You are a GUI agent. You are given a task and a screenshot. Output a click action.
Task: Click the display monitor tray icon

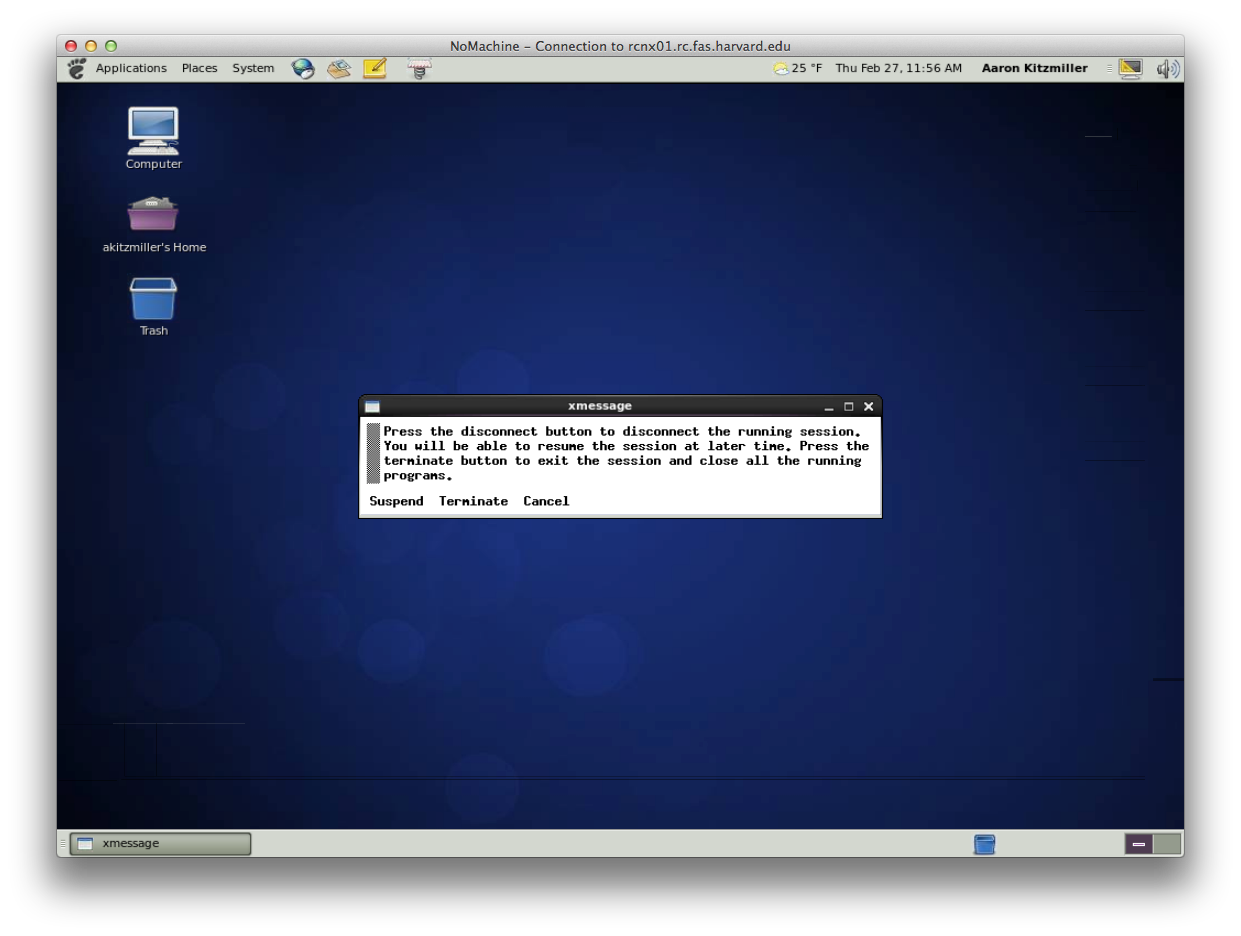coord(1130,68)
